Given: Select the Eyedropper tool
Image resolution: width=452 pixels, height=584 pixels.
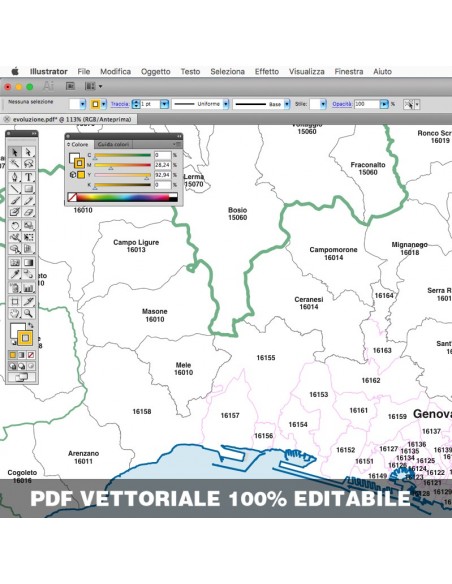Looking at the screenshot, I should [15, 274].
